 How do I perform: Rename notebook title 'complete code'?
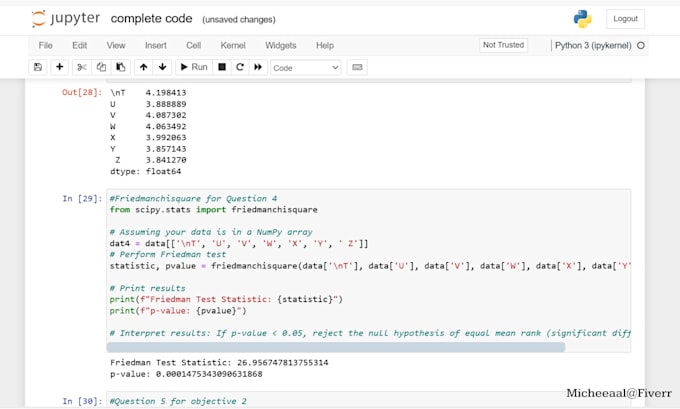pos(151,19)
